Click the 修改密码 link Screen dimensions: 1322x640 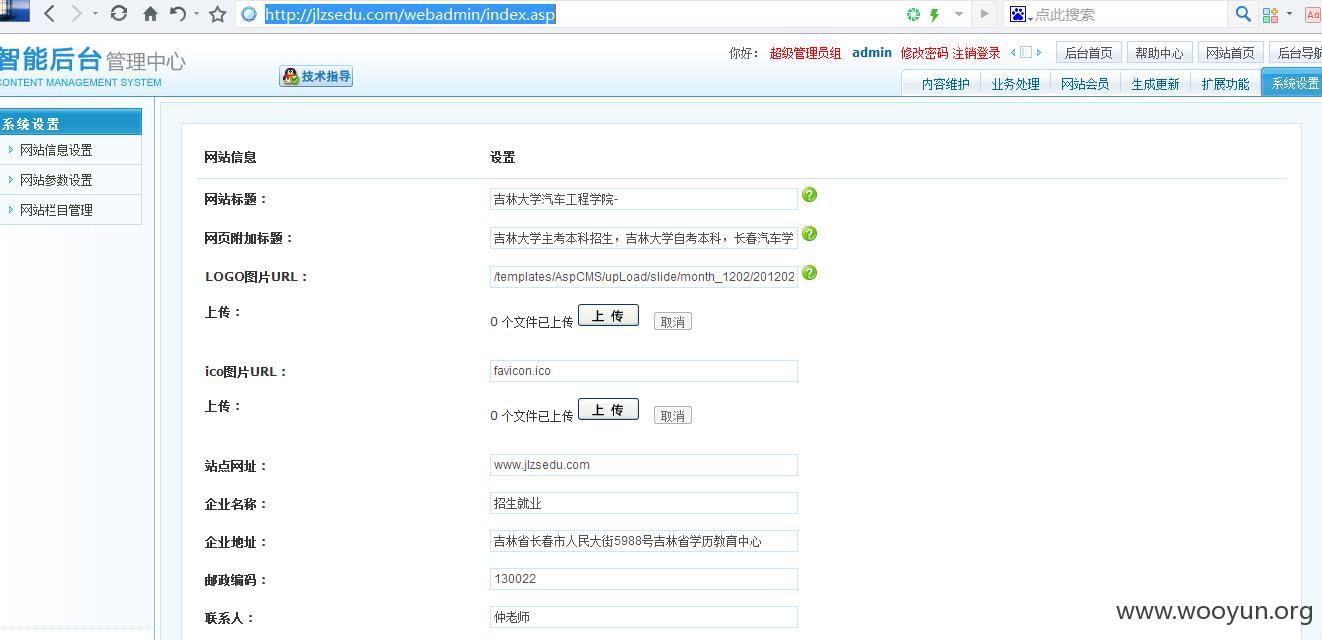click(x=924, y=53)
